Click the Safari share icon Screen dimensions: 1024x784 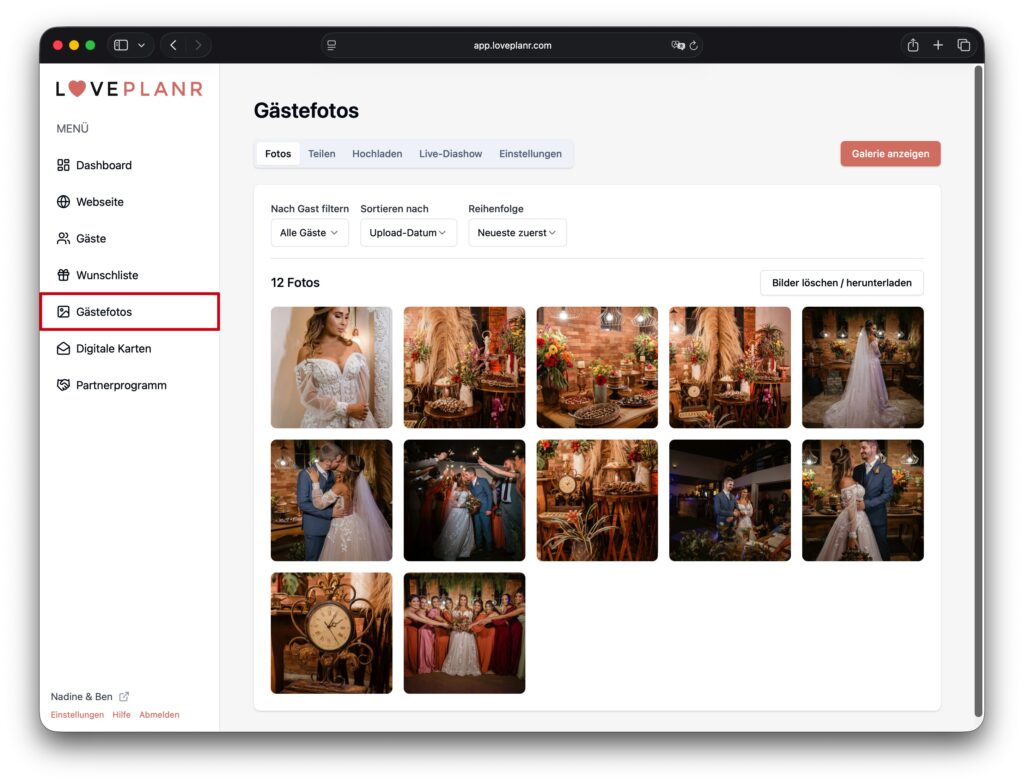[912, 45]
